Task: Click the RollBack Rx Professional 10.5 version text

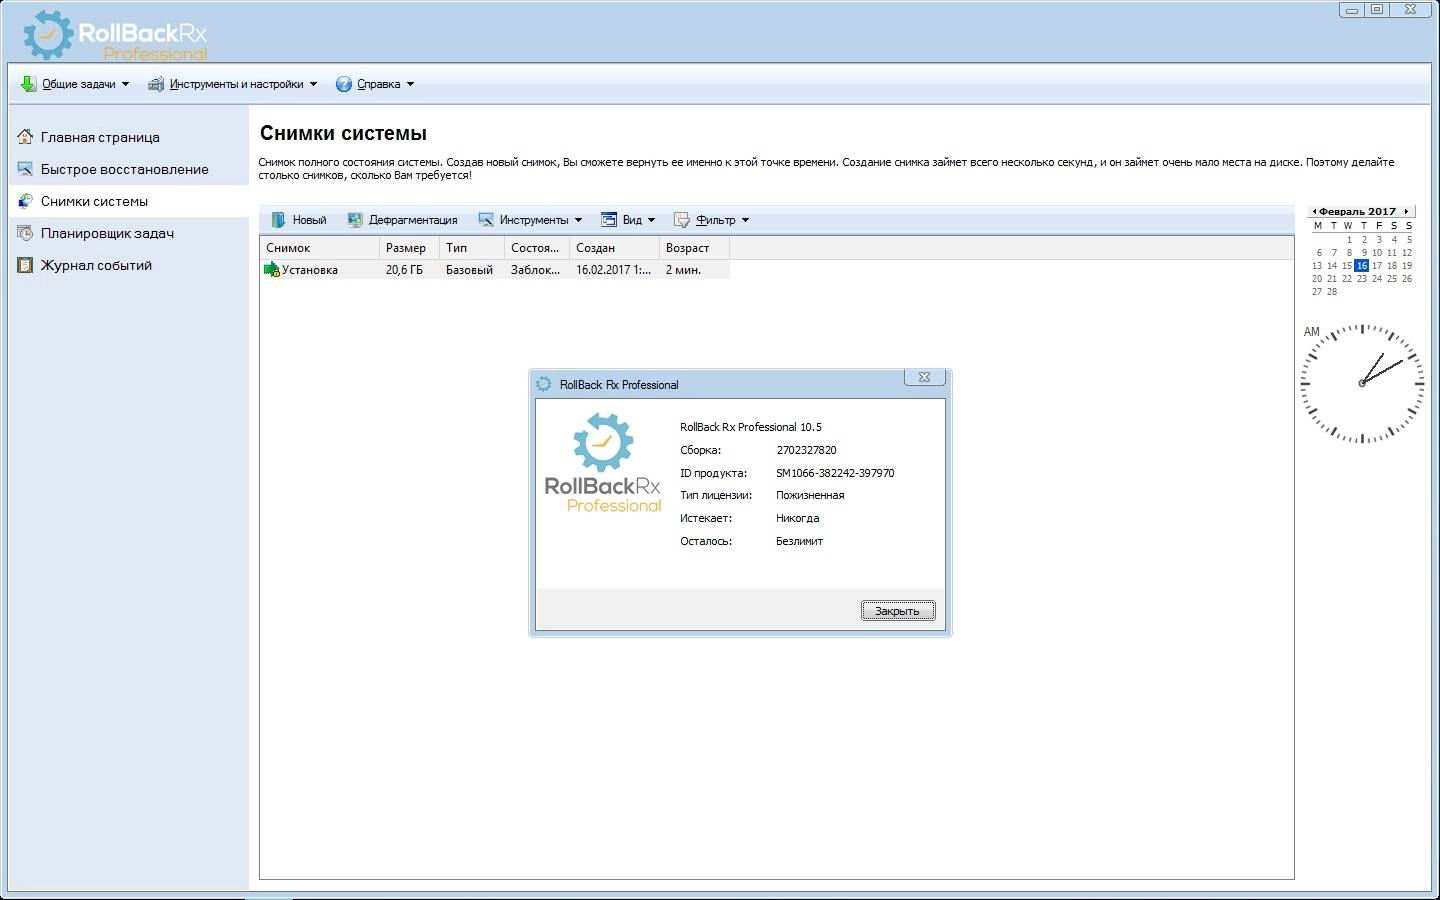Action: point(750,427)
